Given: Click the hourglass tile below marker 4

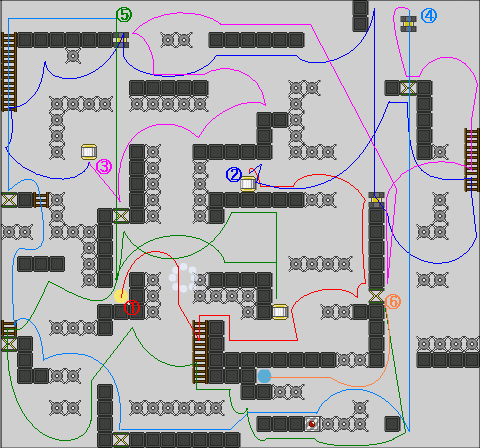Looking at the screenshot, I should 408,88.
